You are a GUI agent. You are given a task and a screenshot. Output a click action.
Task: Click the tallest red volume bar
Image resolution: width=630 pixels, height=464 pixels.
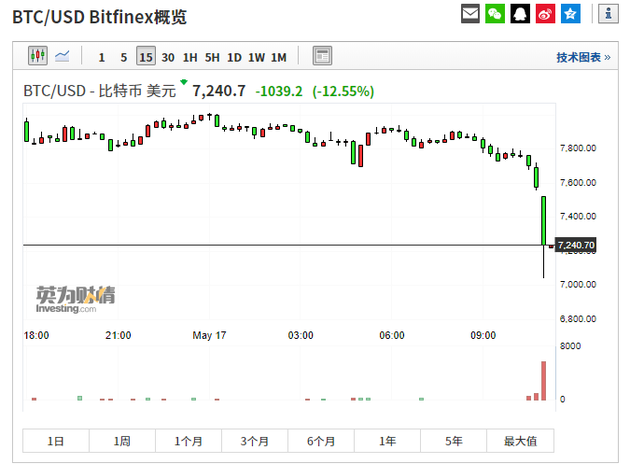[x=544, y=380]
